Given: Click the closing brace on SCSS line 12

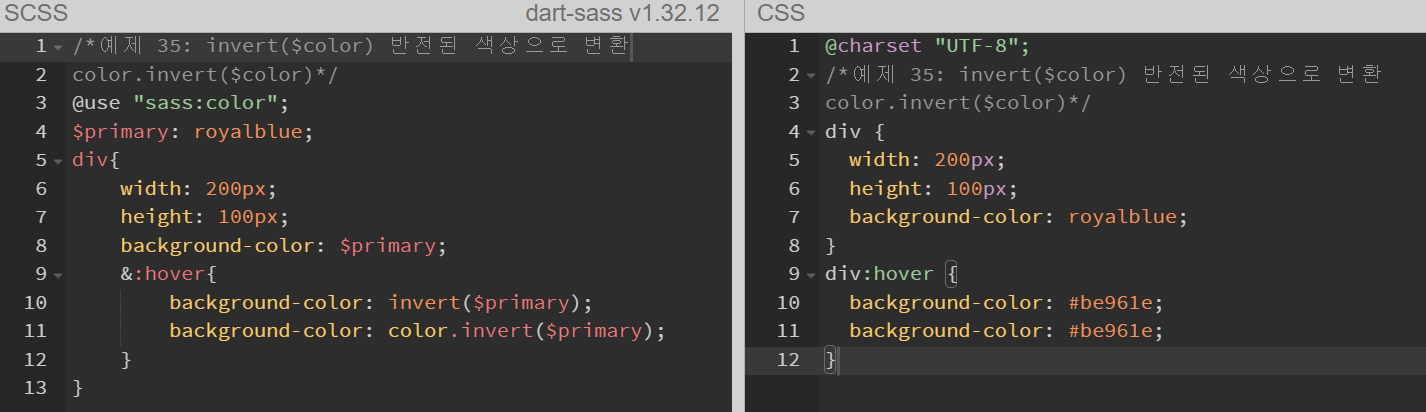Looking at the screenshot, I should point(126,360).
